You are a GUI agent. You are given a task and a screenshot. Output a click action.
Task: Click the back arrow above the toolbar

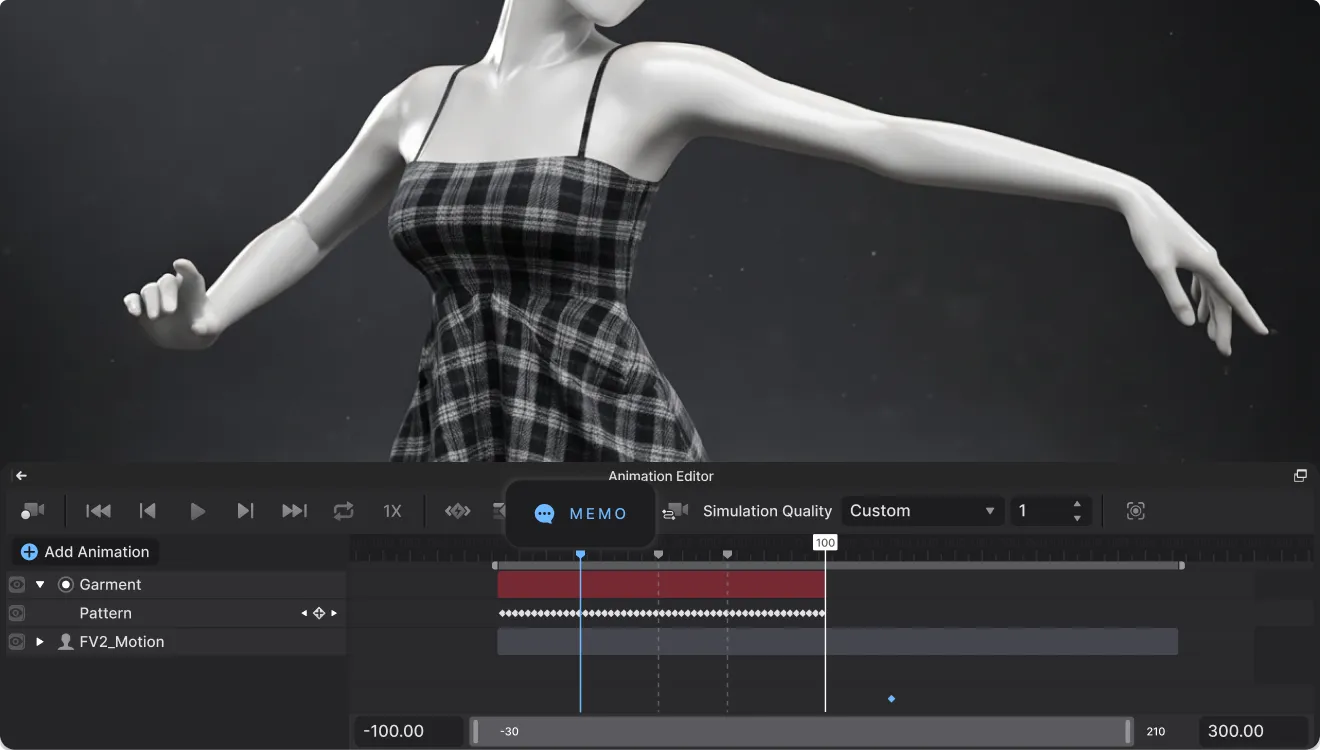click(x=21, y=475)
